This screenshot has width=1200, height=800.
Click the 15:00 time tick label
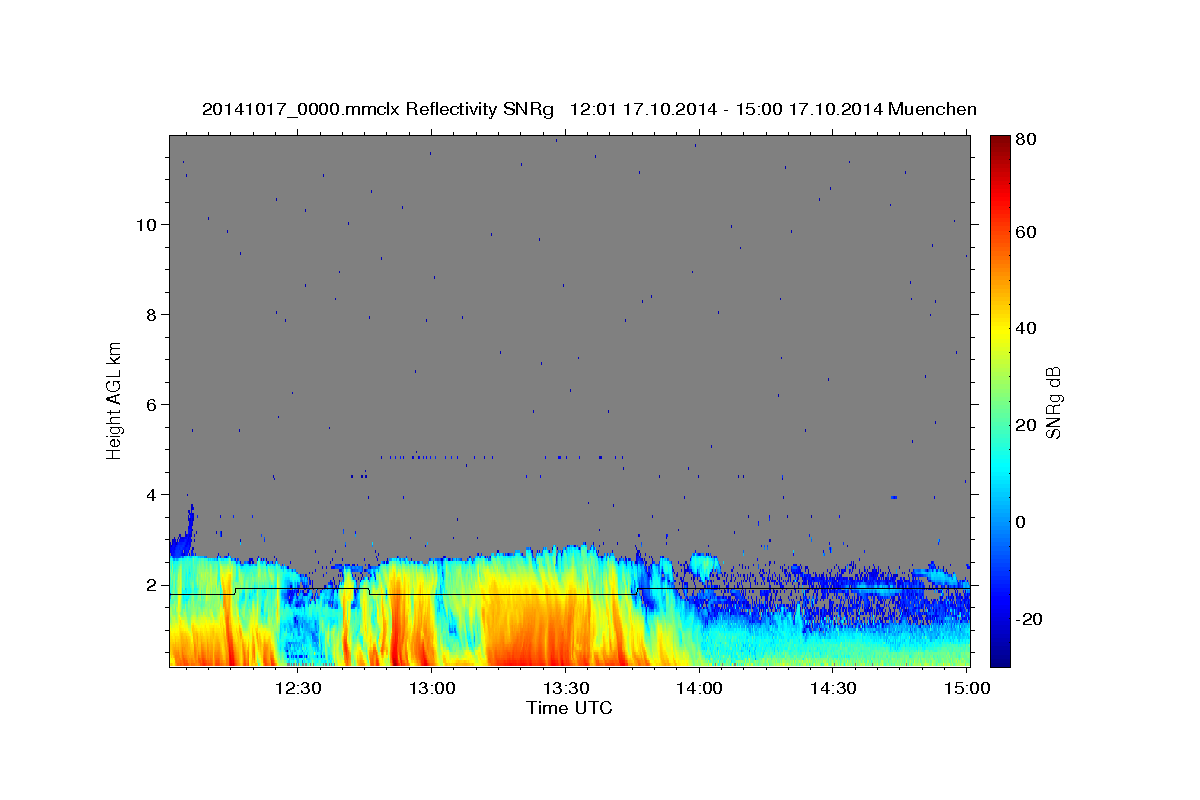[x=966, y=688]
